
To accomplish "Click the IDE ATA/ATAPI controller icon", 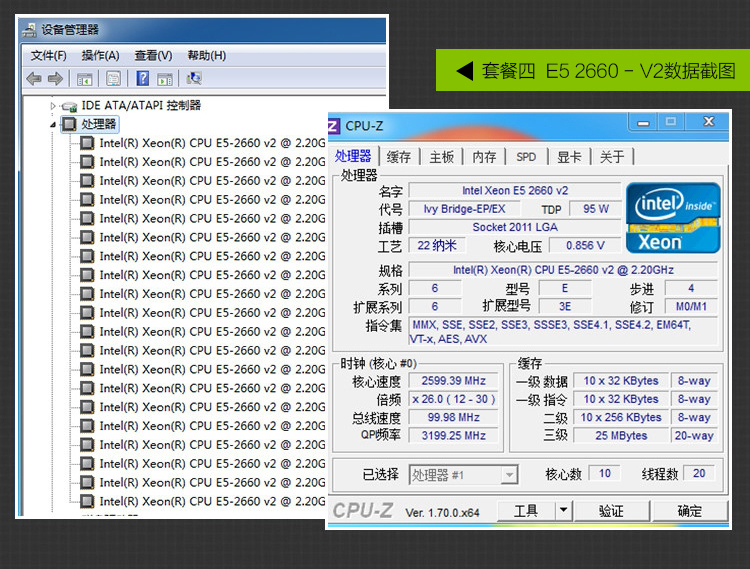I will point(69,106).
